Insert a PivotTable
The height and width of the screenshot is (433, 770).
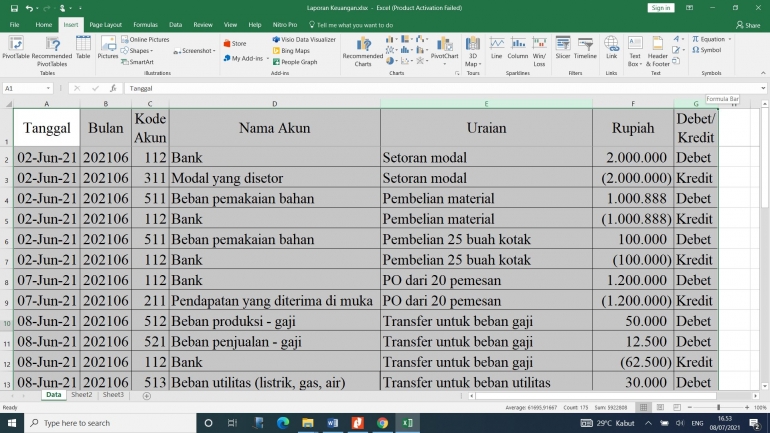[x=16, y=48]
